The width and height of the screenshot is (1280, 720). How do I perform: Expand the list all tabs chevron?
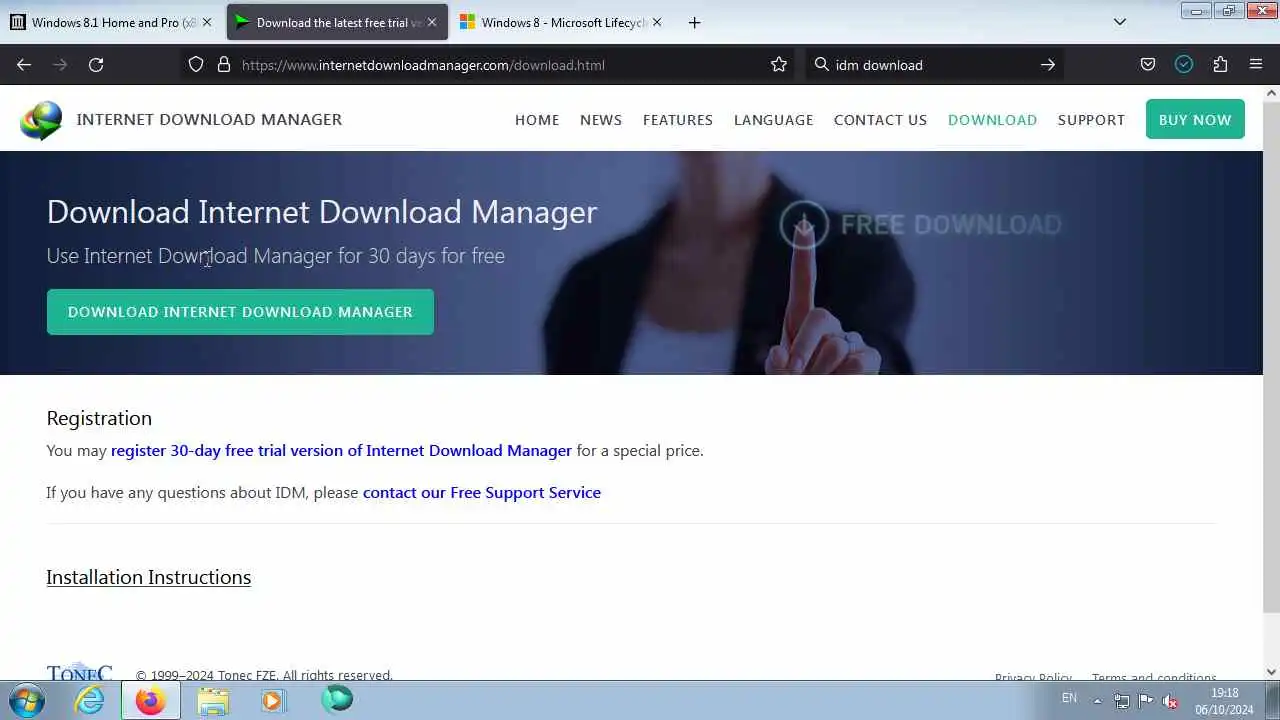point(1120,22)
